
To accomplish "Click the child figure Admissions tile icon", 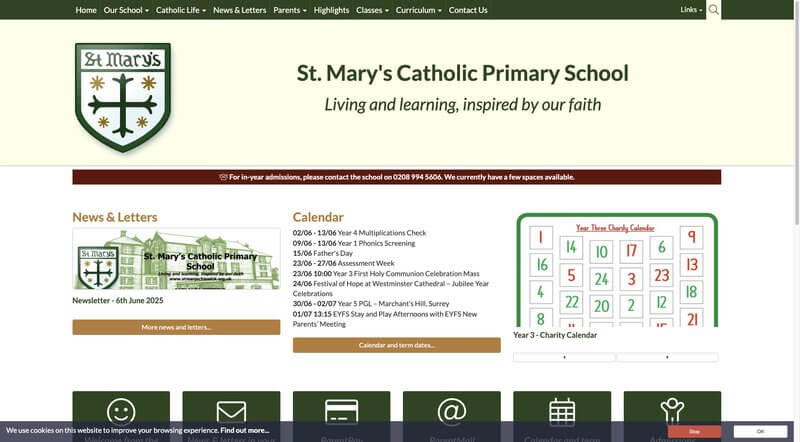I will point(672,411).
